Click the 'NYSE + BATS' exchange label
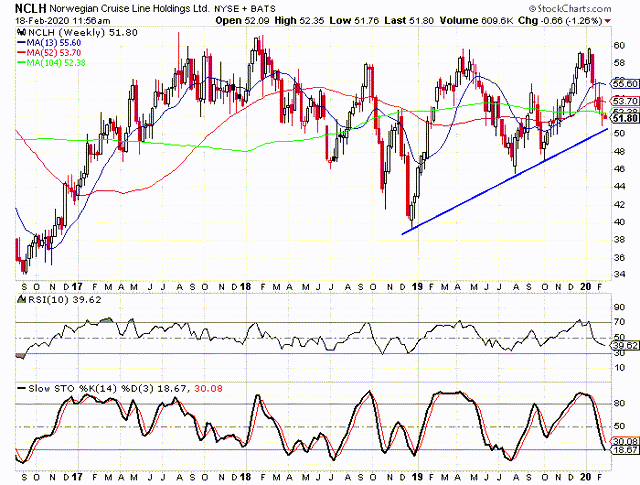 [x=245, y=9]
